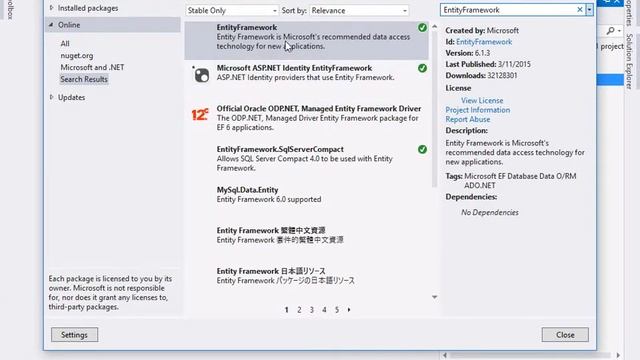Select Installed packages category
The width and height of the screenshot is (640, 360).
pyautogui.click(x=88, y=8)
